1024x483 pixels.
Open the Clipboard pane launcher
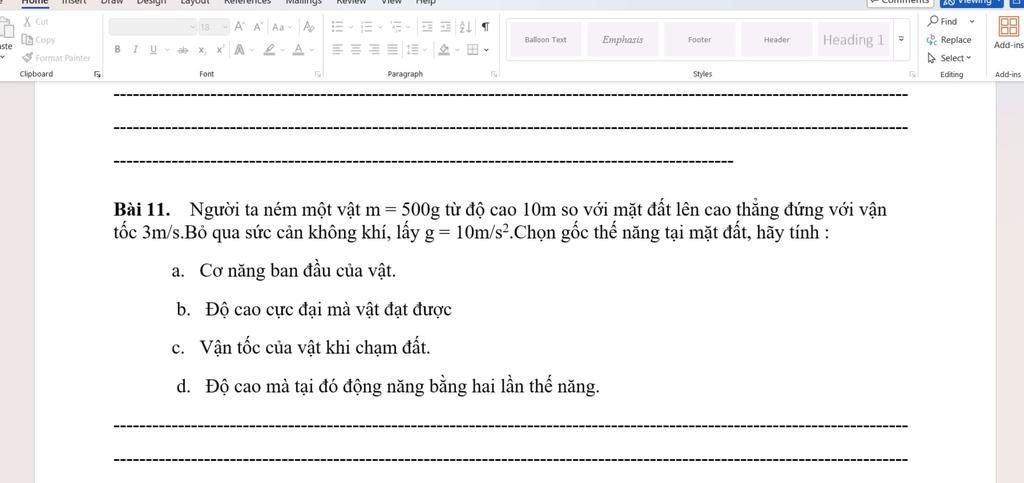(97, 74)
